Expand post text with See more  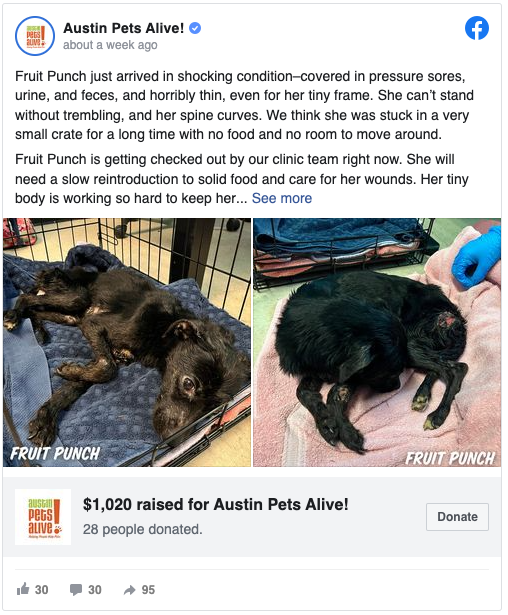(282, 198)
